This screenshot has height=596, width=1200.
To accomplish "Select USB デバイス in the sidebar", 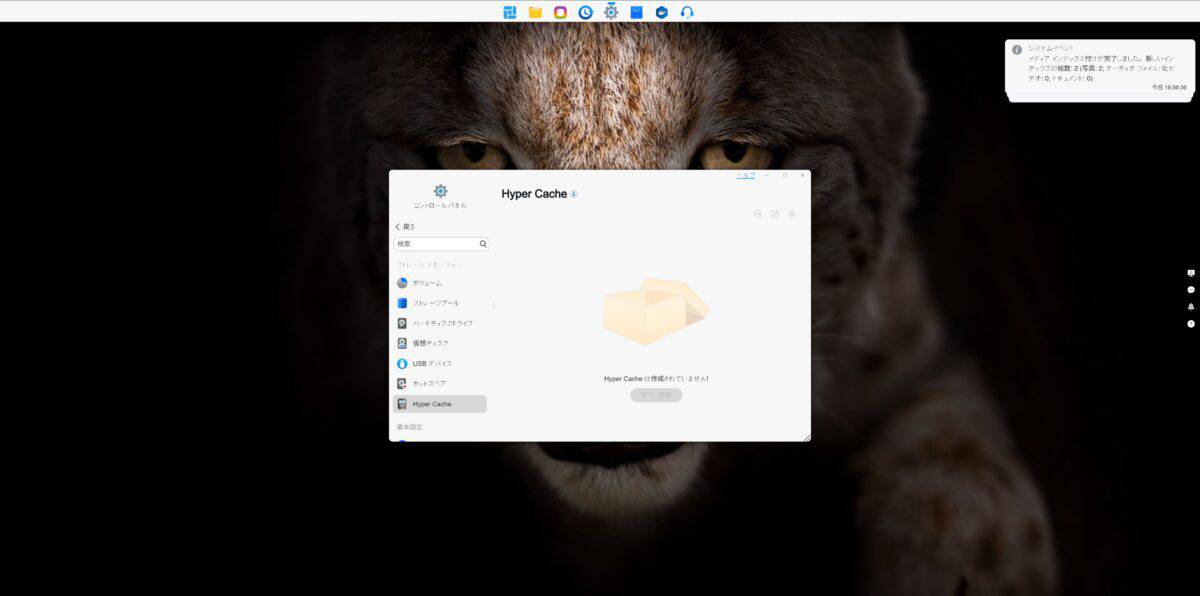I will click(x=432, y=363).
